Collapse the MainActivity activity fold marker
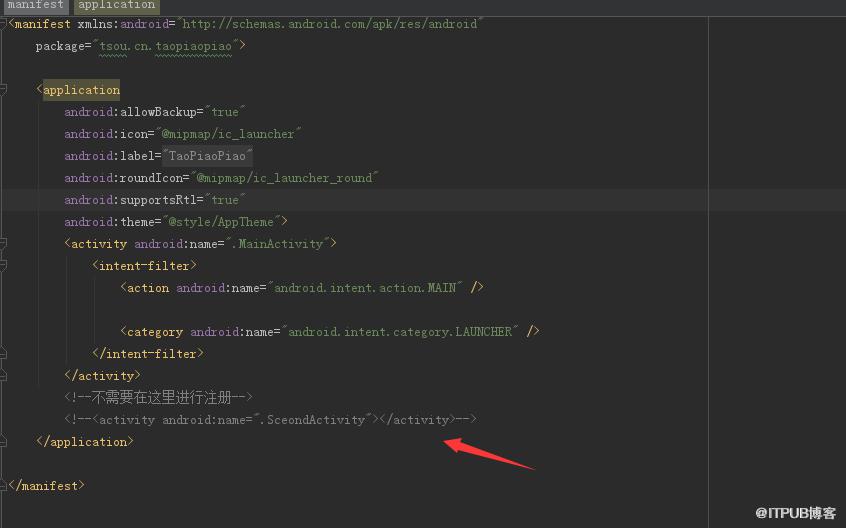Viewport: 846px width, 528px height. 3,244
